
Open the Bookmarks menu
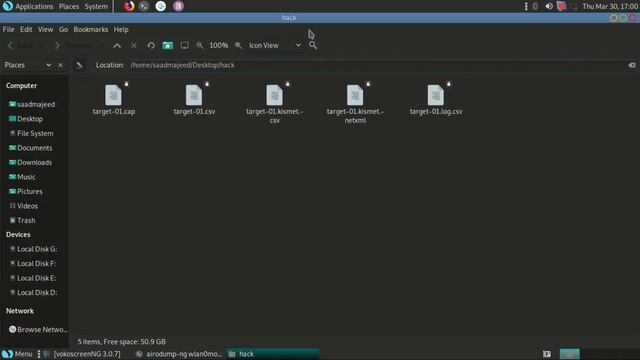(91, 29)
